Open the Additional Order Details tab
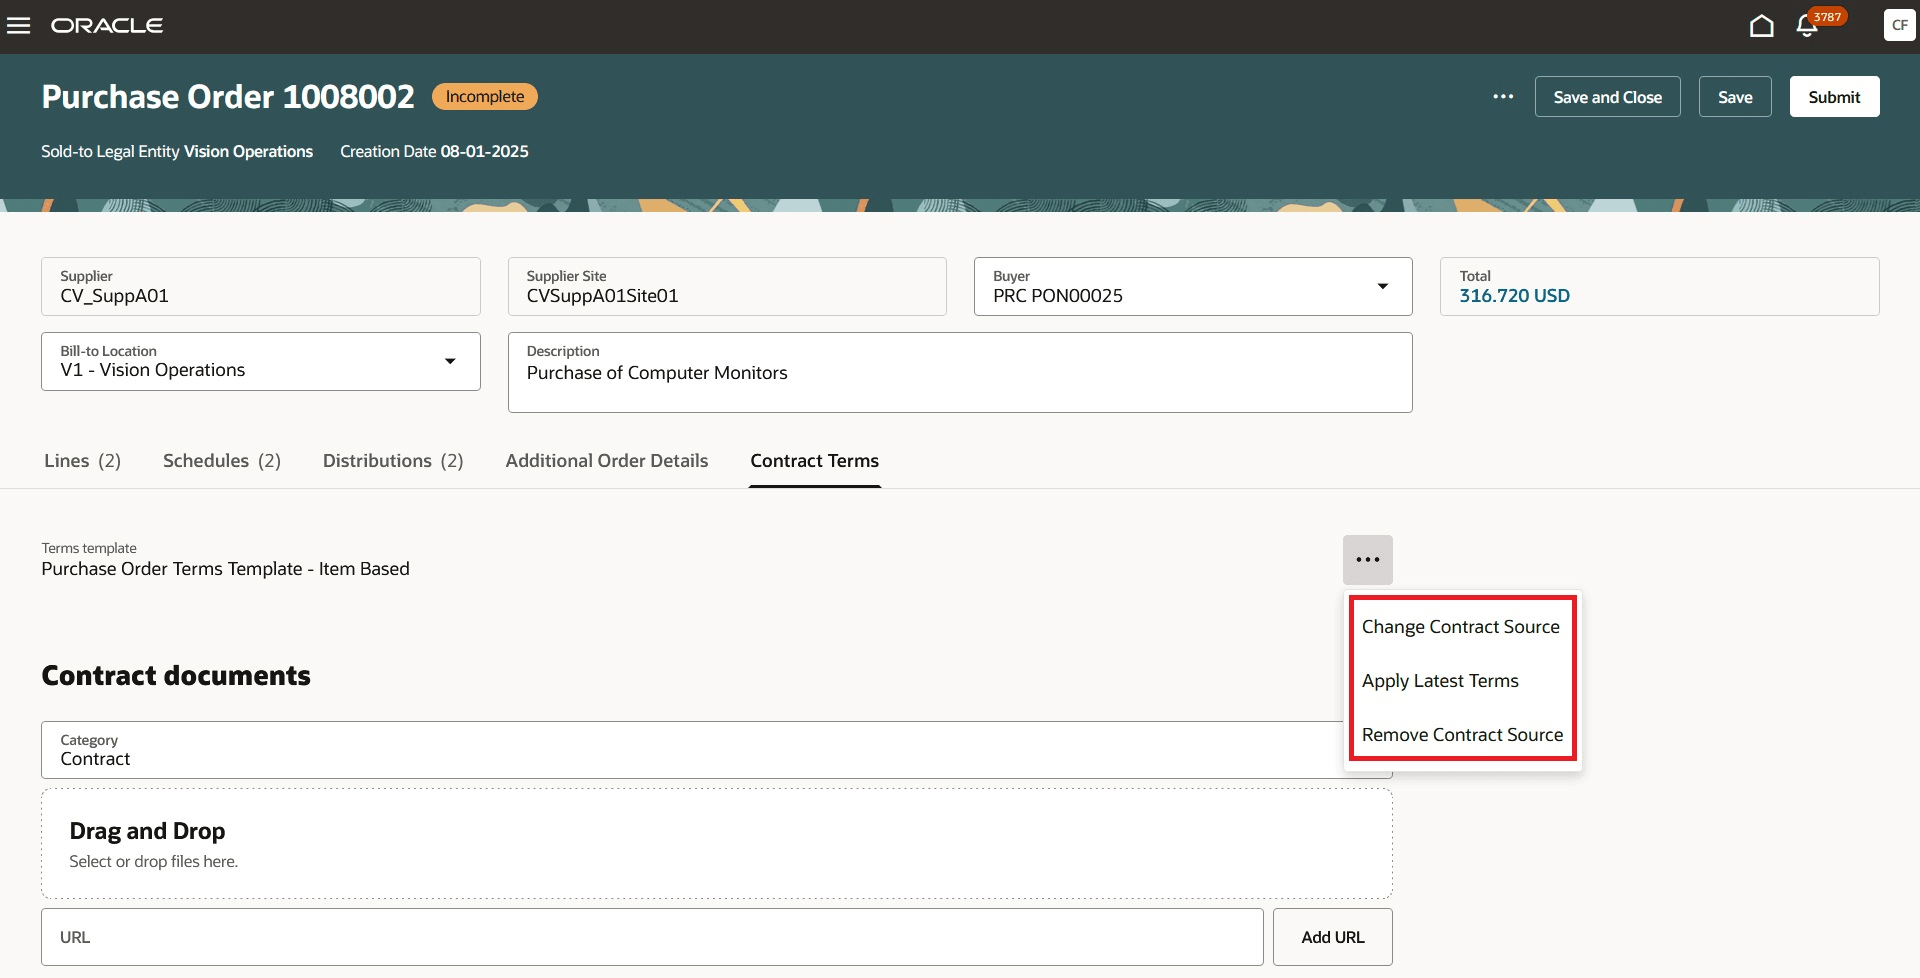Screen dimensions: 1920x978 click(607, 461)
